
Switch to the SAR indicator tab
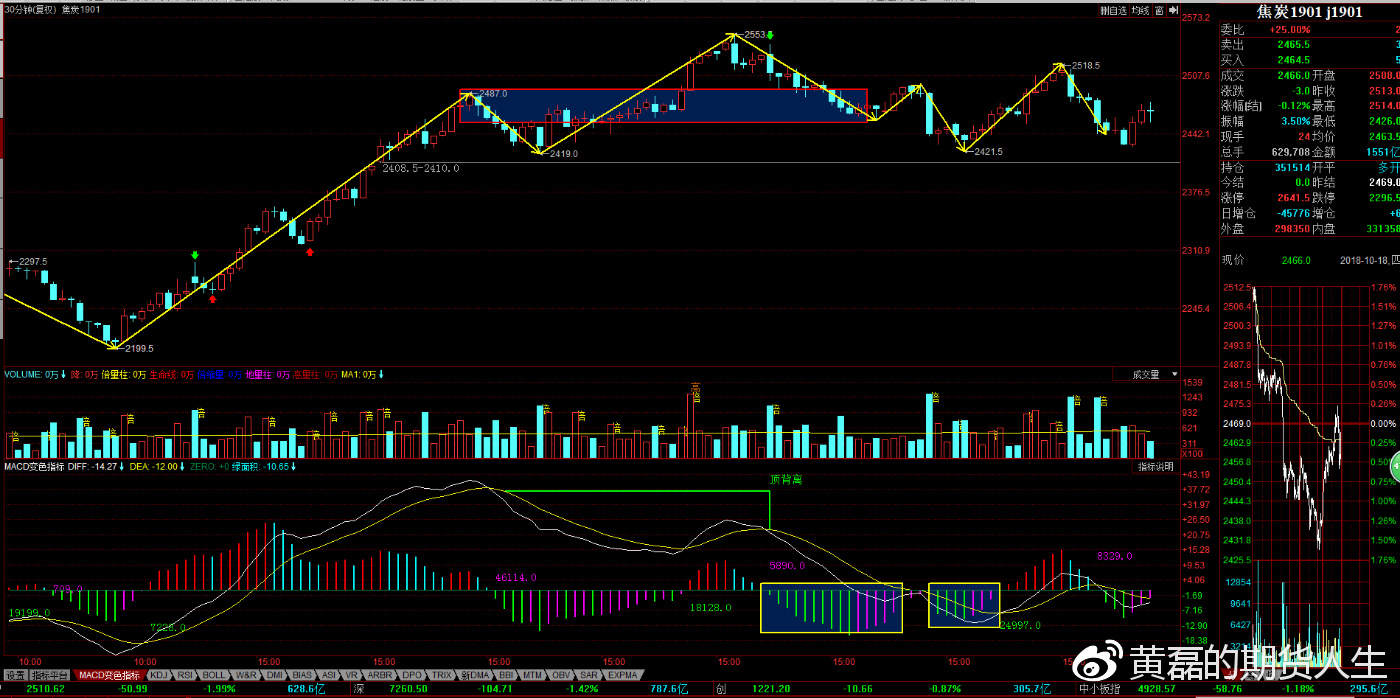[589, 675]
